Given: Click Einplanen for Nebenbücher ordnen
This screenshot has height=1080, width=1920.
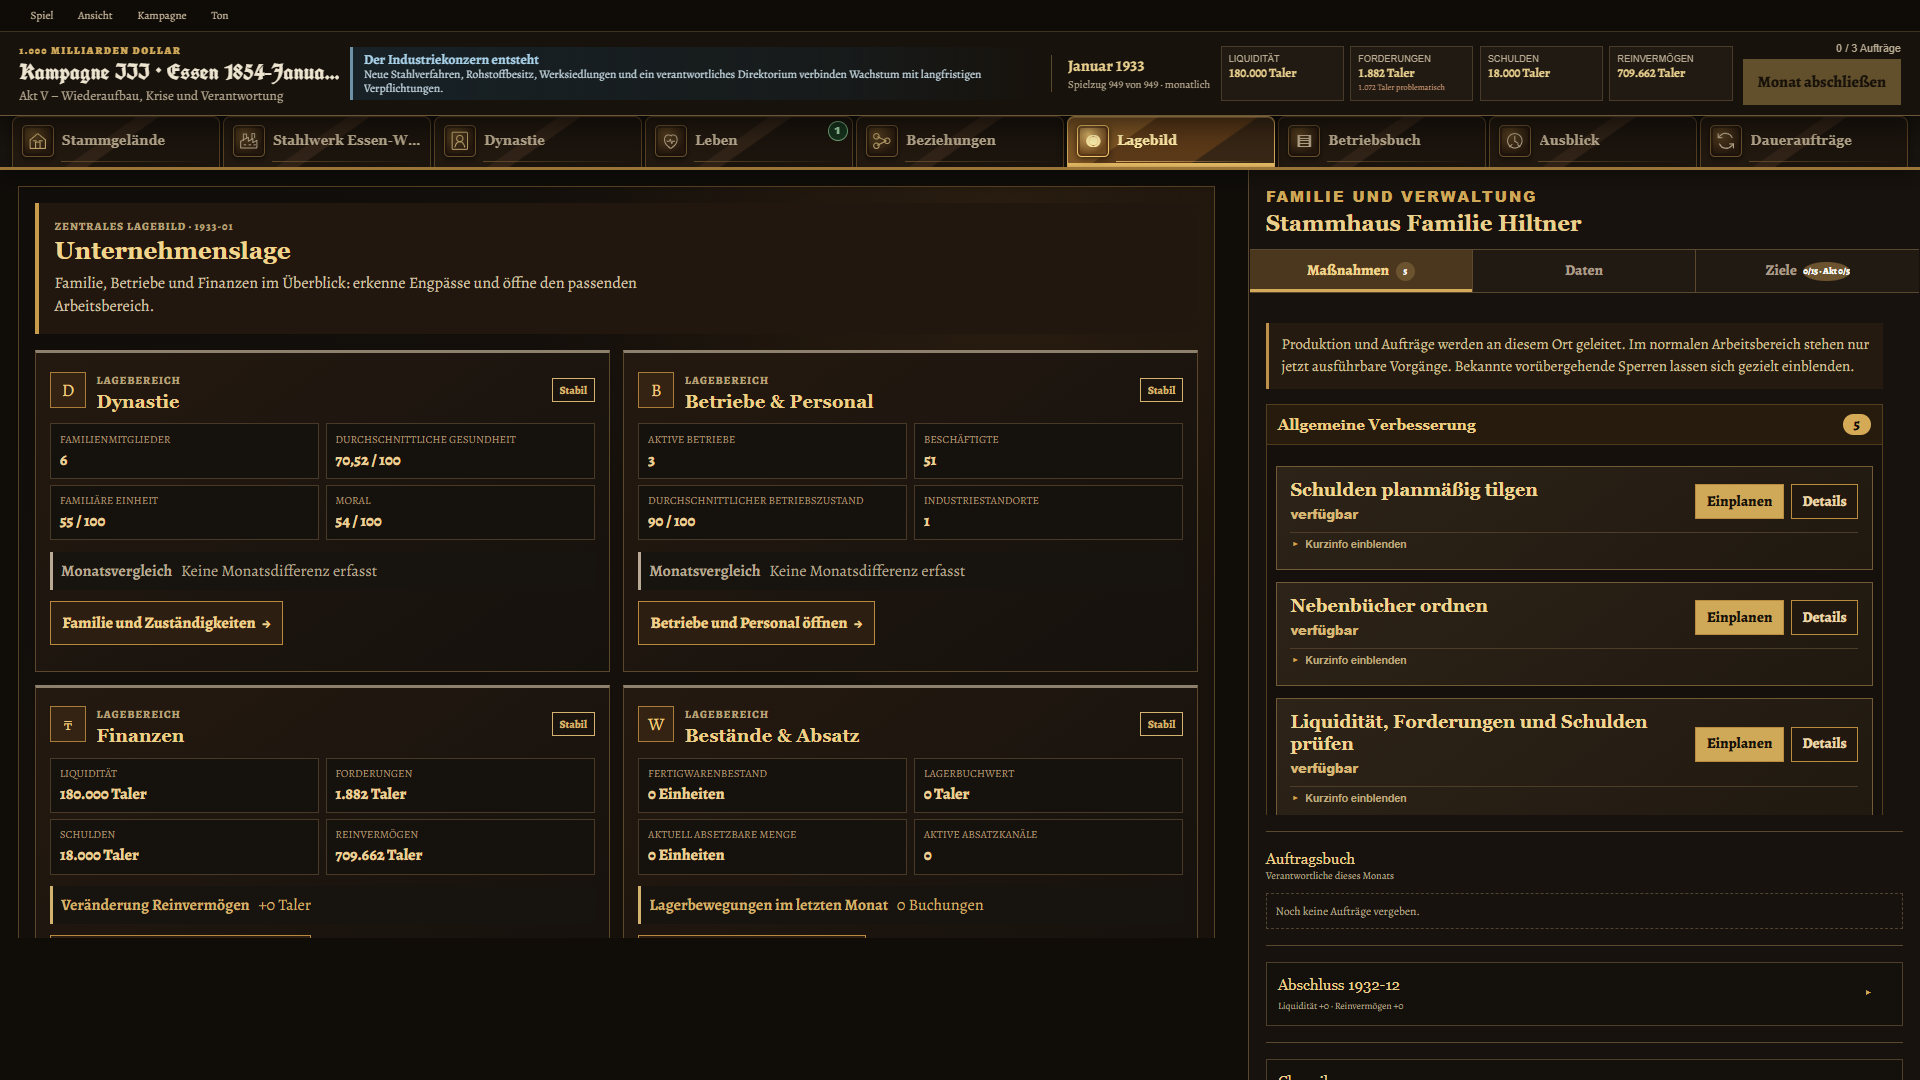Looking at the screenshot, I should pos(1739,618).
